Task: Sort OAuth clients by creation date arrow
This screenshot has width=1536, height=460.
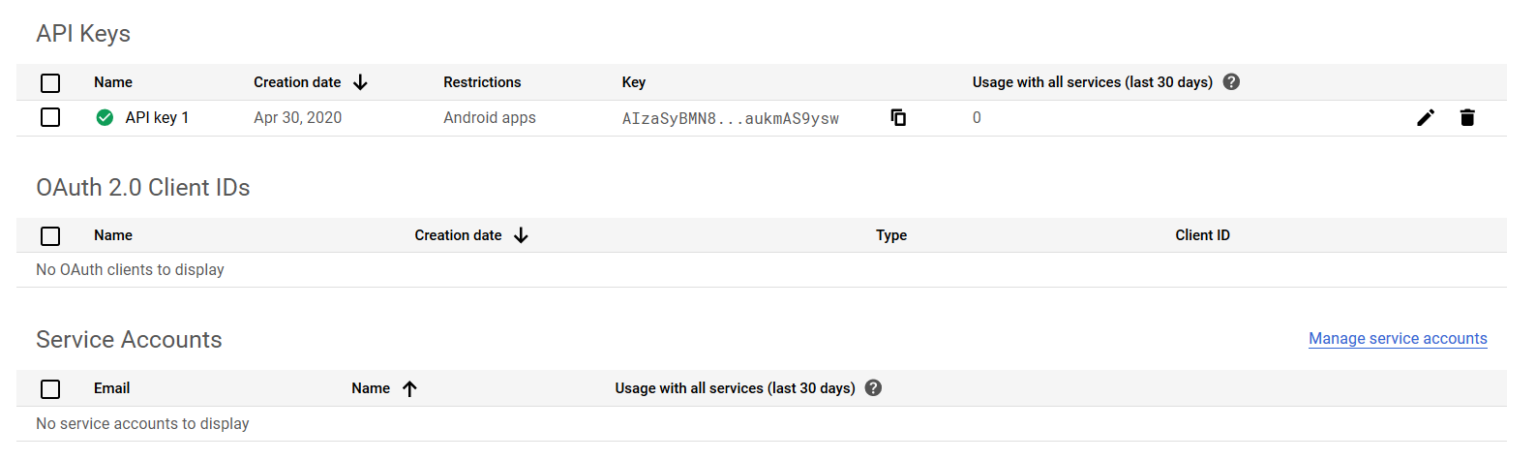Action: point(521,236)
